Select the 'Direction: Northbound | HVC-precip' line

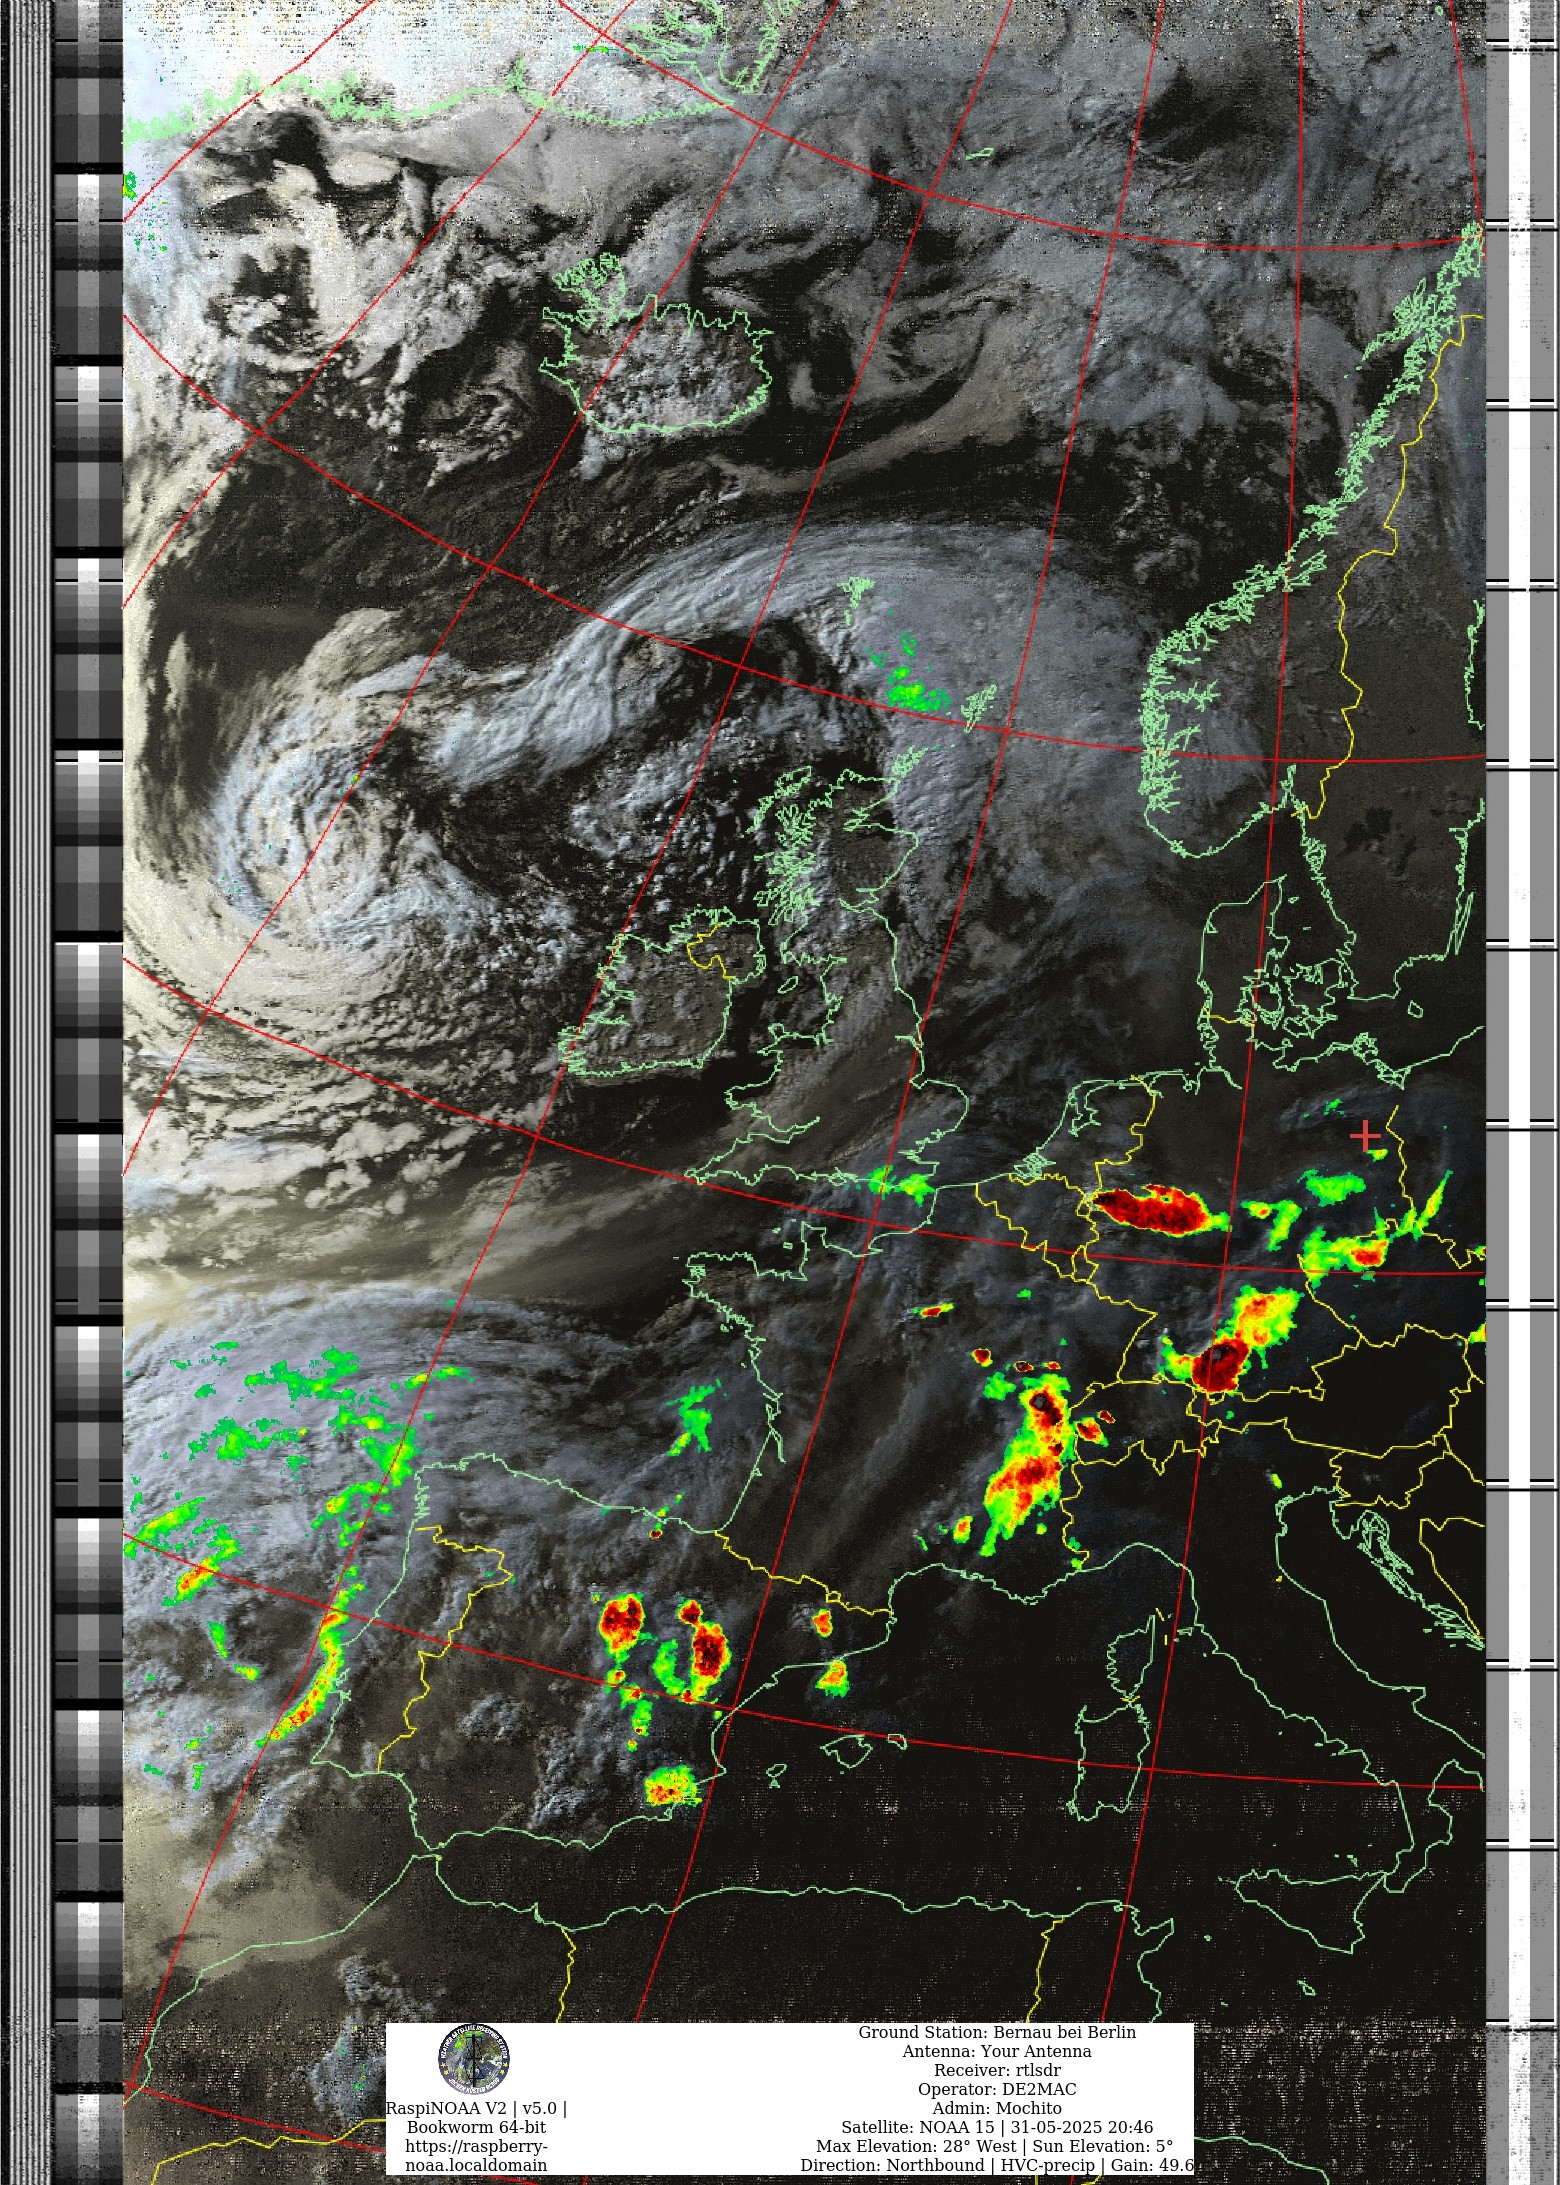click(x=997, y=2165)
